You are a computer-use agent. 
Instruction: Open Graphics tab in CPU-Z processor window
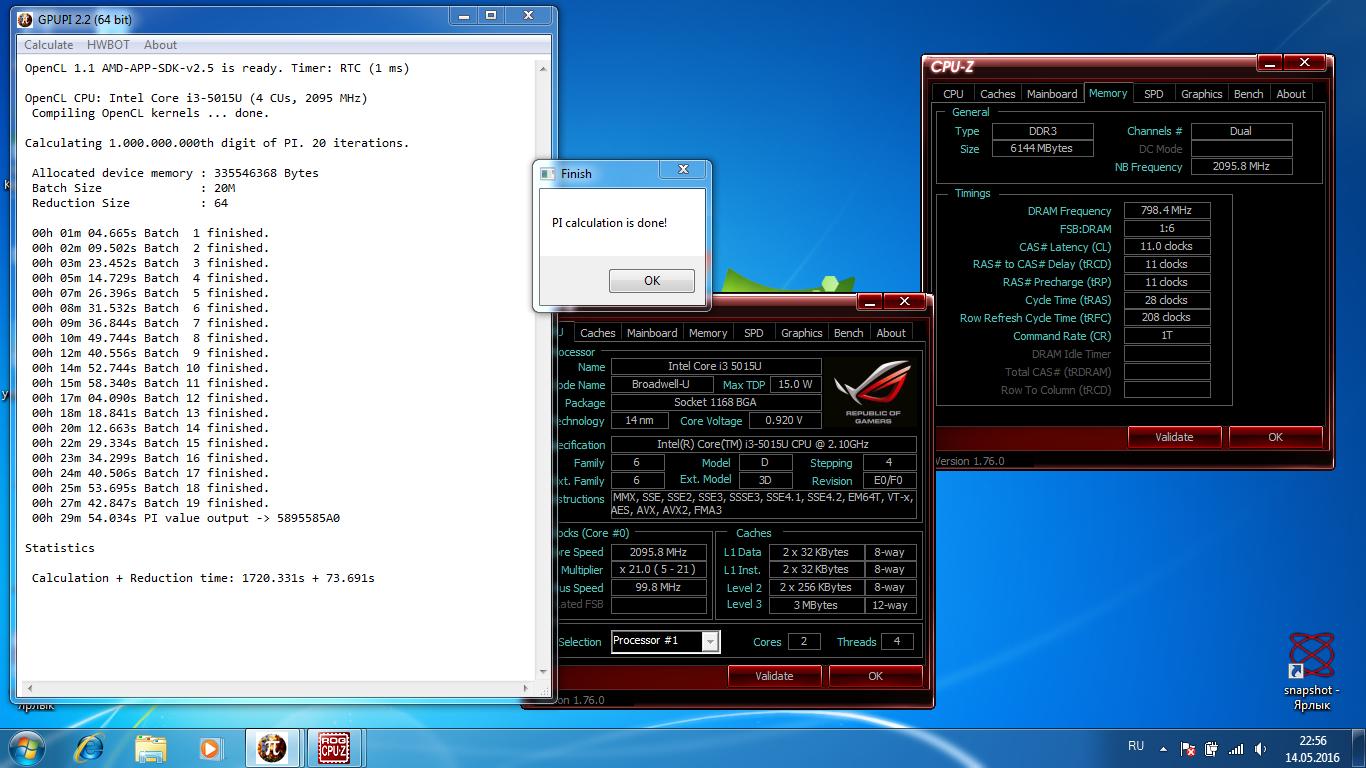click(x=801, y=333)
